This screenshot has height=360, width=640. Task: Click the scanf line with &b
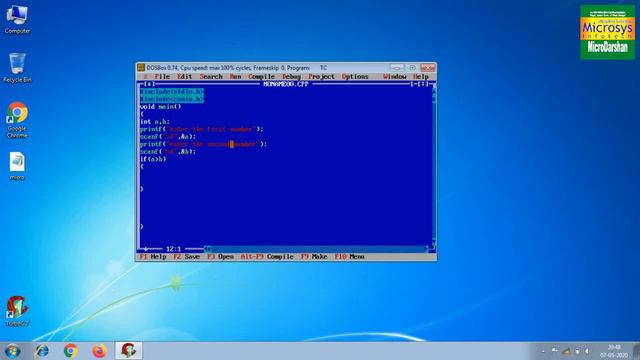tap(168, 151)
